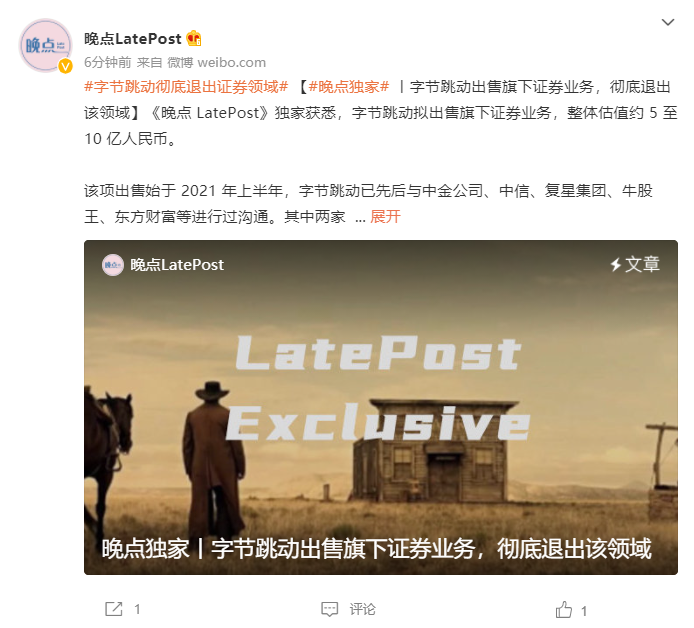Click the crown membership badge icon
694x628 pixels.
click(194, 39)
